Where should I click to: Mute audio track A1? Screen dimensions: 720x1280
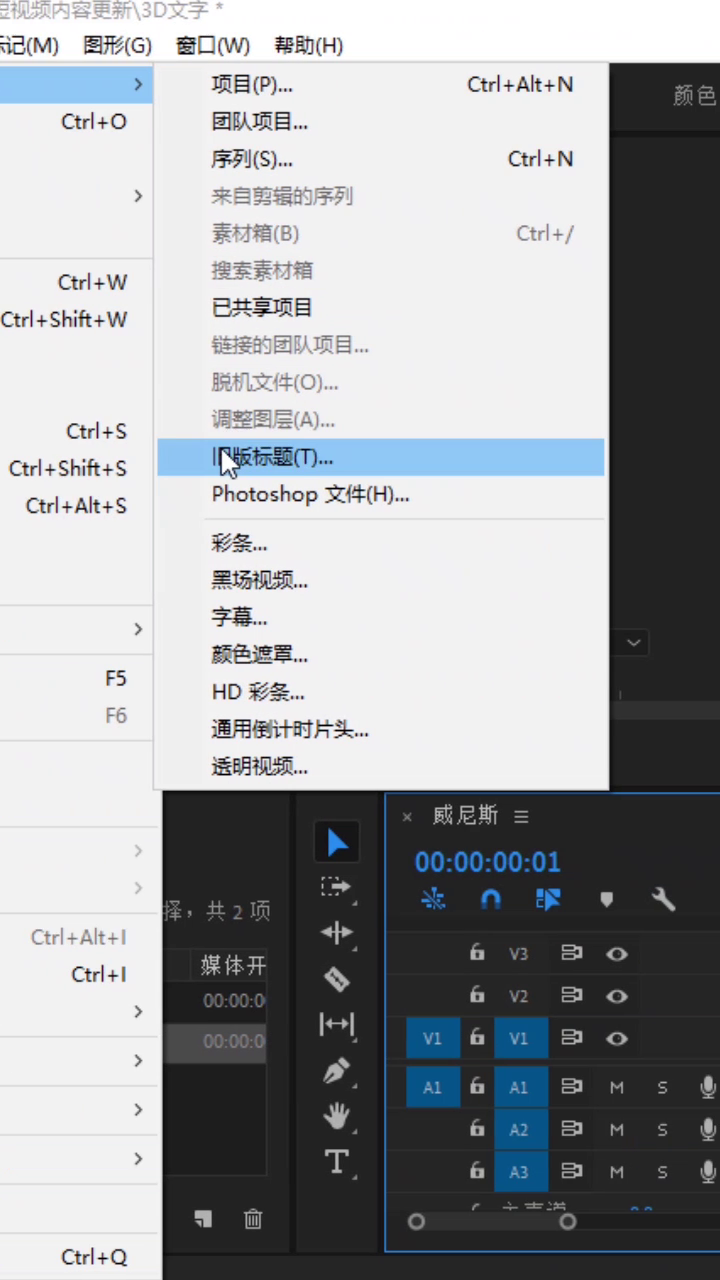617,1087
